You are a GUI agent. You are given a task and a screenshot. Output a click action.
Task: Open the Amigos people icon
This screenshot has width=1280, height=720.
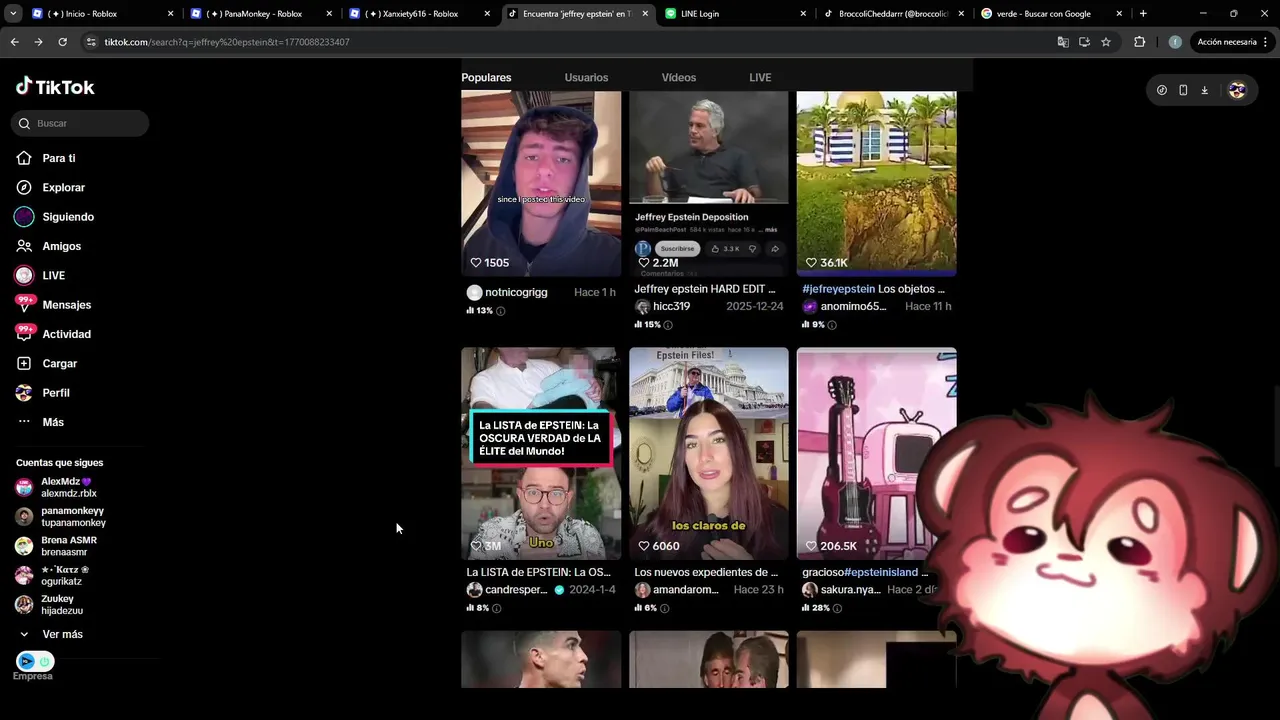pyautogui.click(x=24, y=246)
